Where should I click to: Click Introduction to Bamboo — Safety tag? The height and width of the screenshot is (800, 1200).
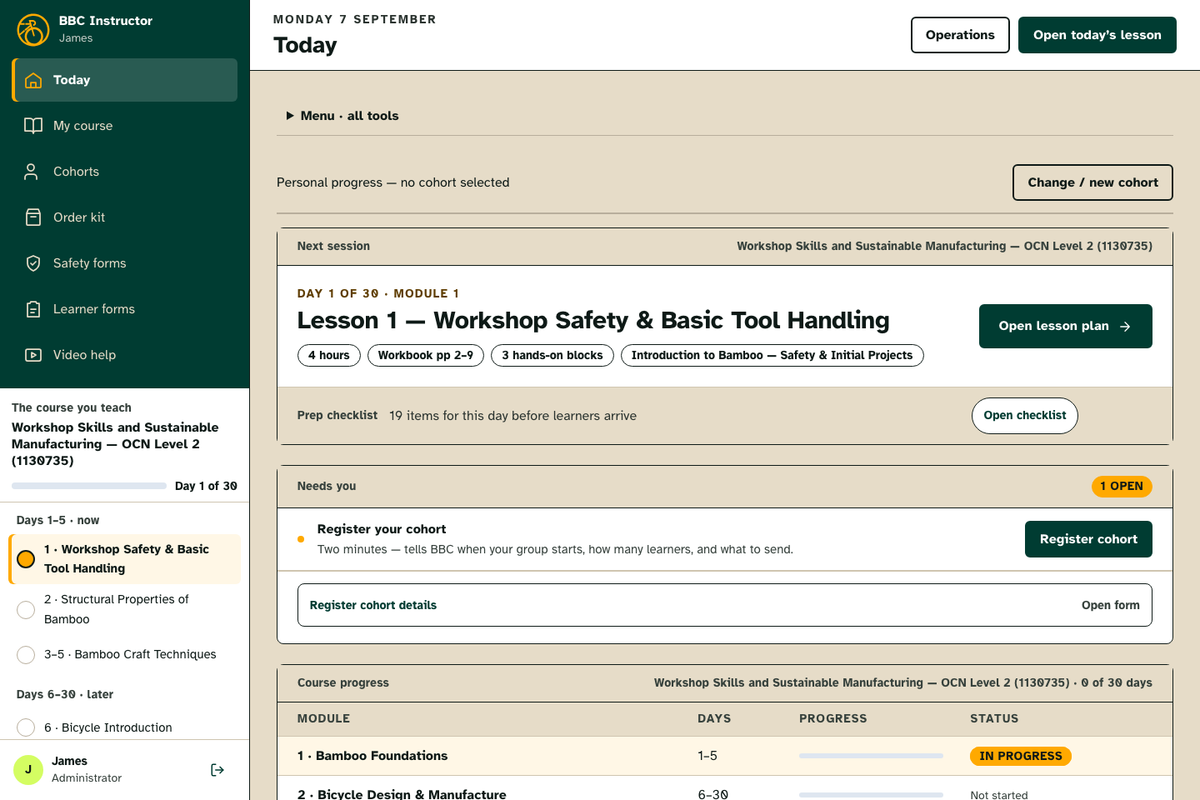[772, 355]
